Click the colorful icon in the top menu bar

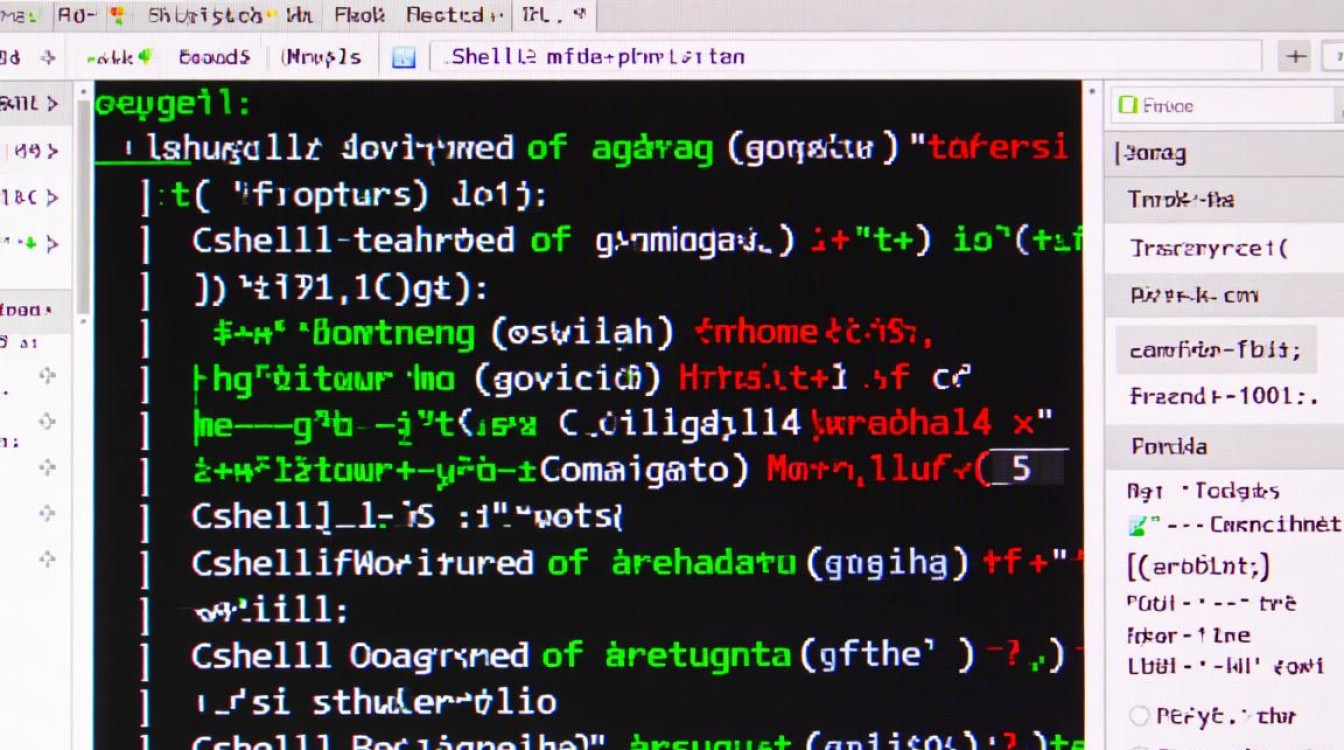click(x=118, y=16)
